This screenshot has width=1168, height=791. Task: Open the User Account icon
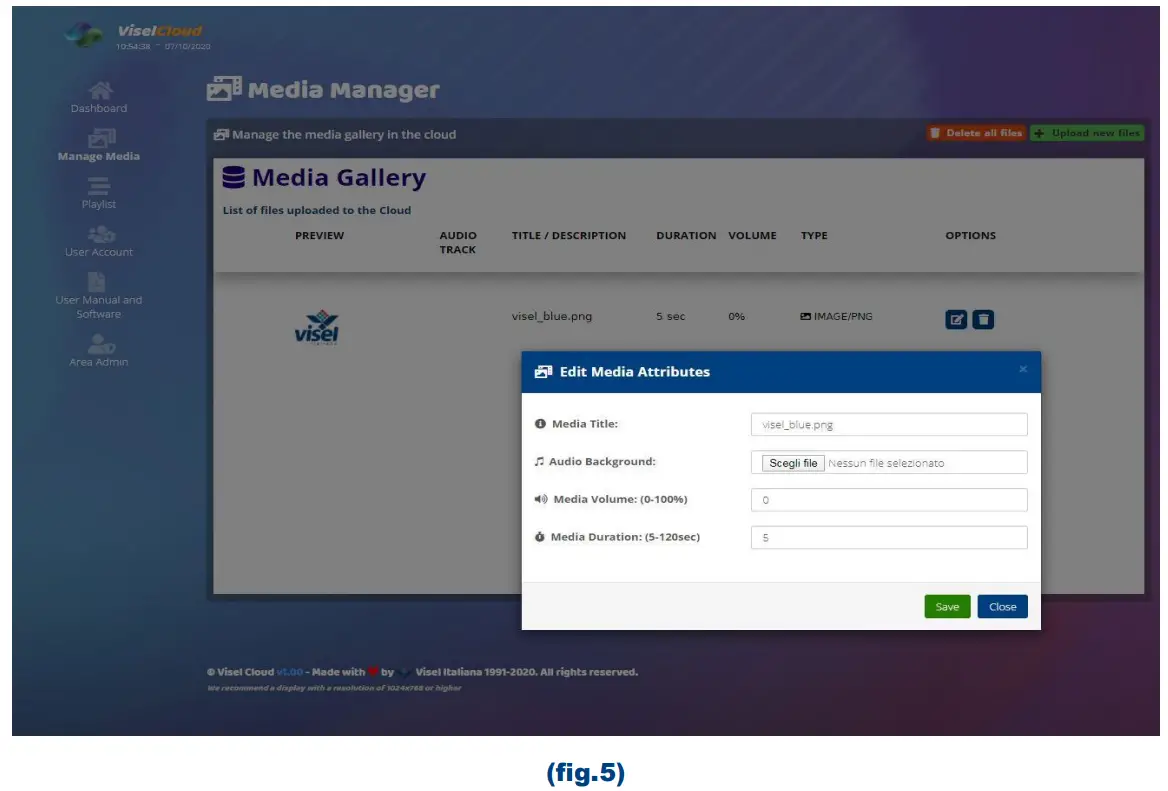(99, 234)
